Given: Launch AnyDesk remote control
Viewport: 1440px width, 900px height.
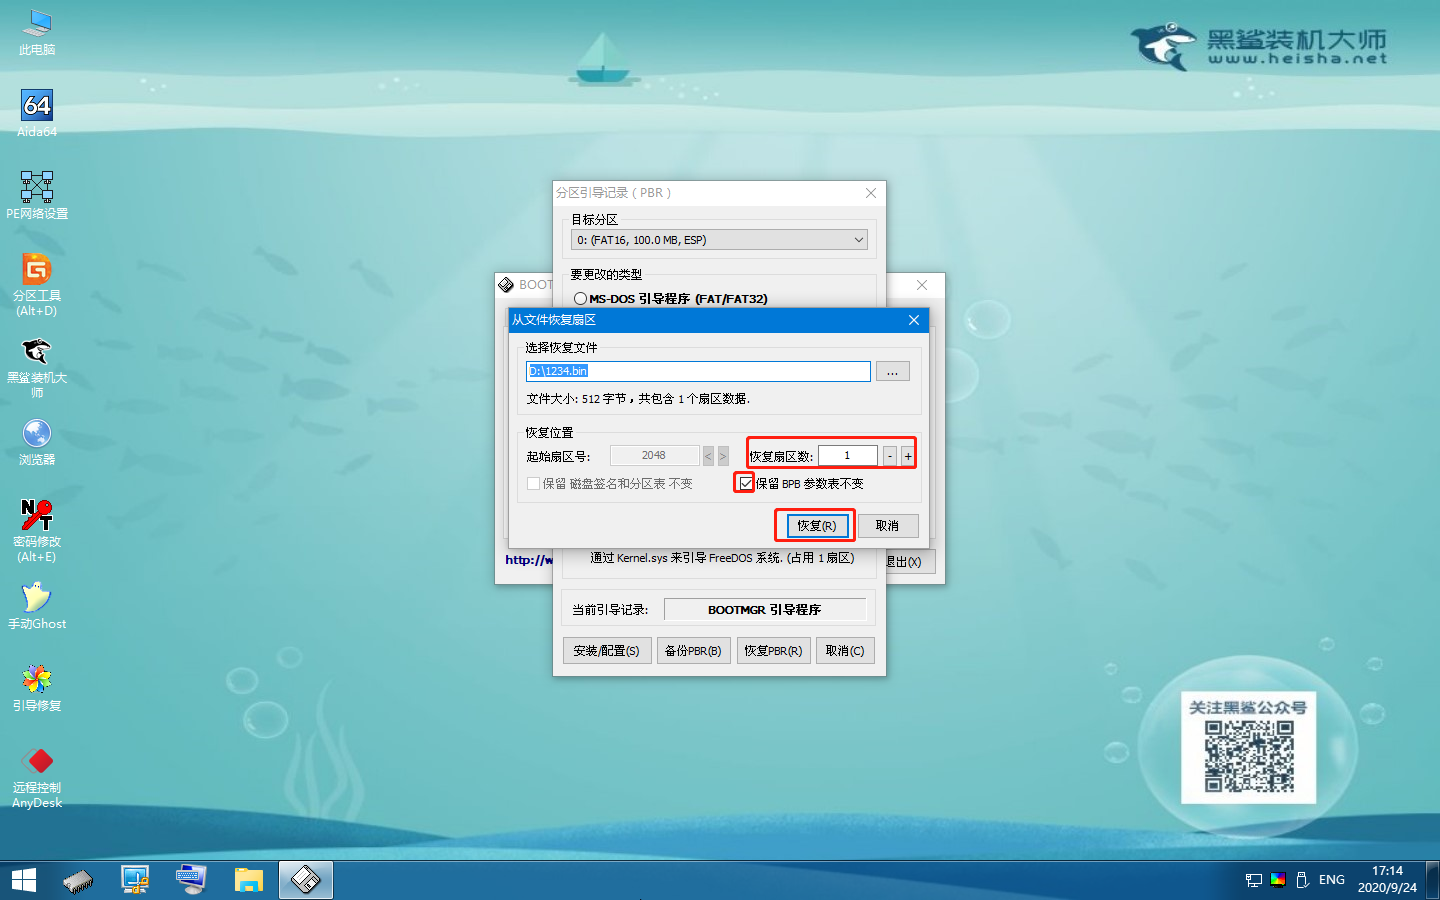Looking at the screenshot, I should (36, 770).
